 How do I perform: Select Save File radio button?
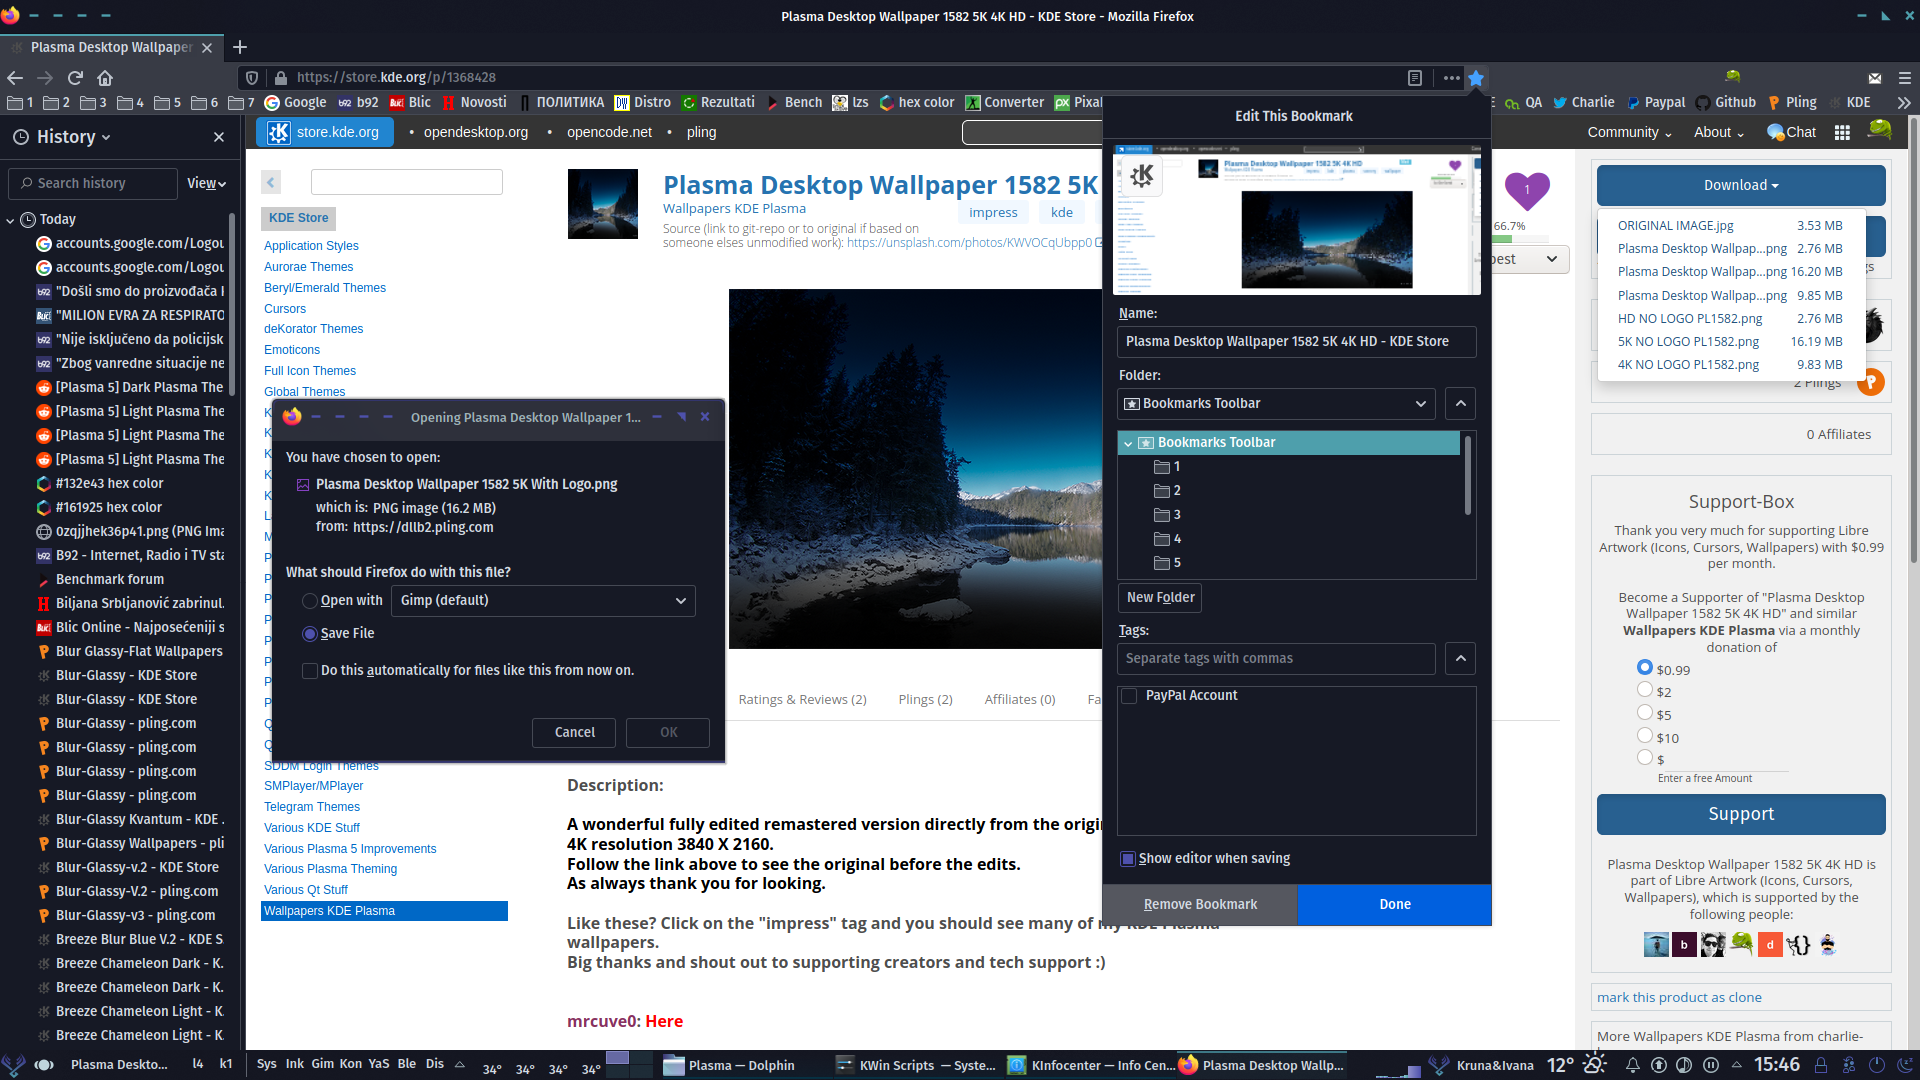(310, 634)
